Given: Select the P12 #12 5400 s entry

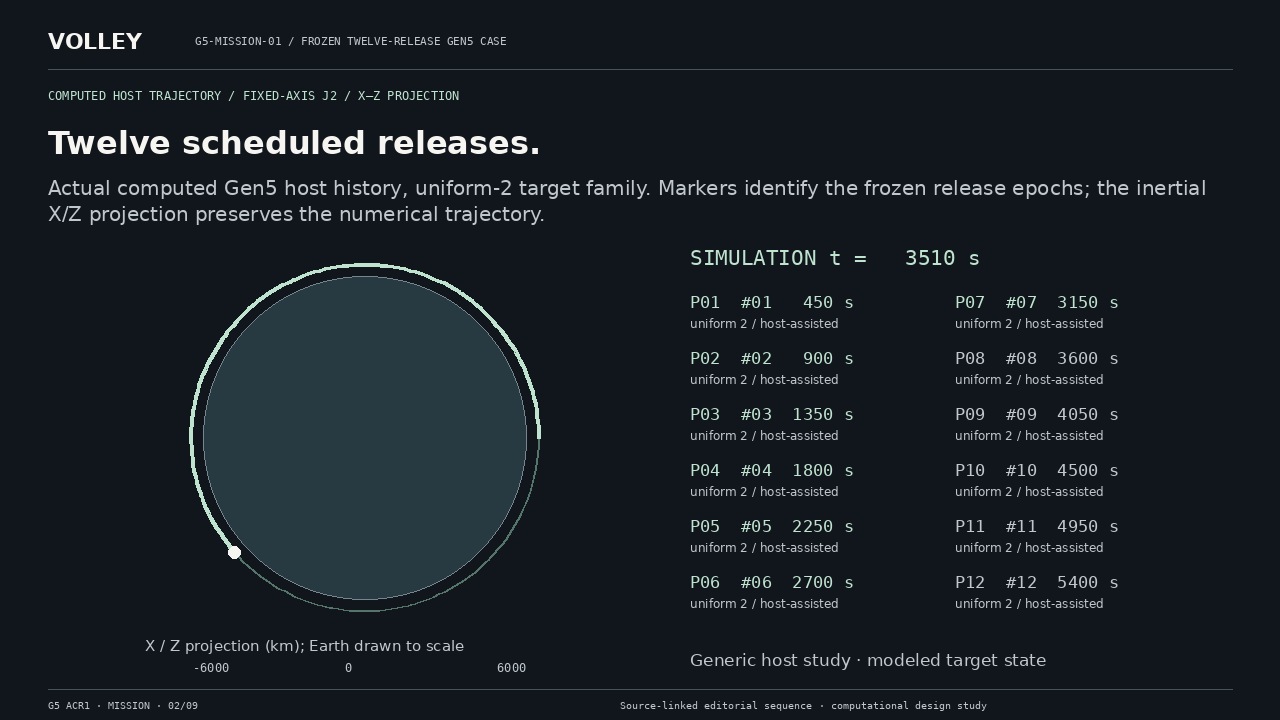Looking at the screenshot, I should (1037, 582).
